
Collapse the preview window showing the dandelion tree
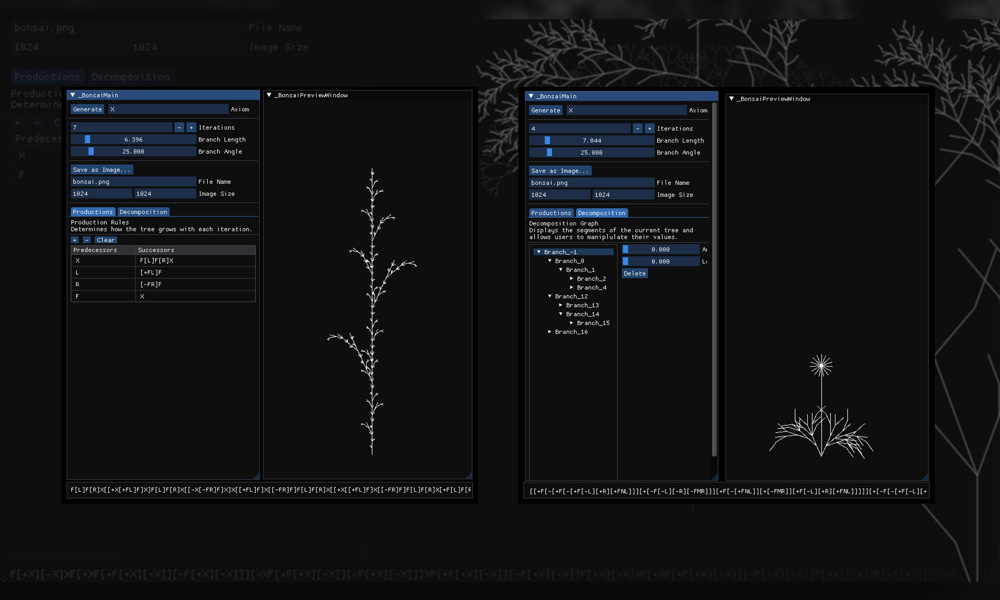click(732, 99)
